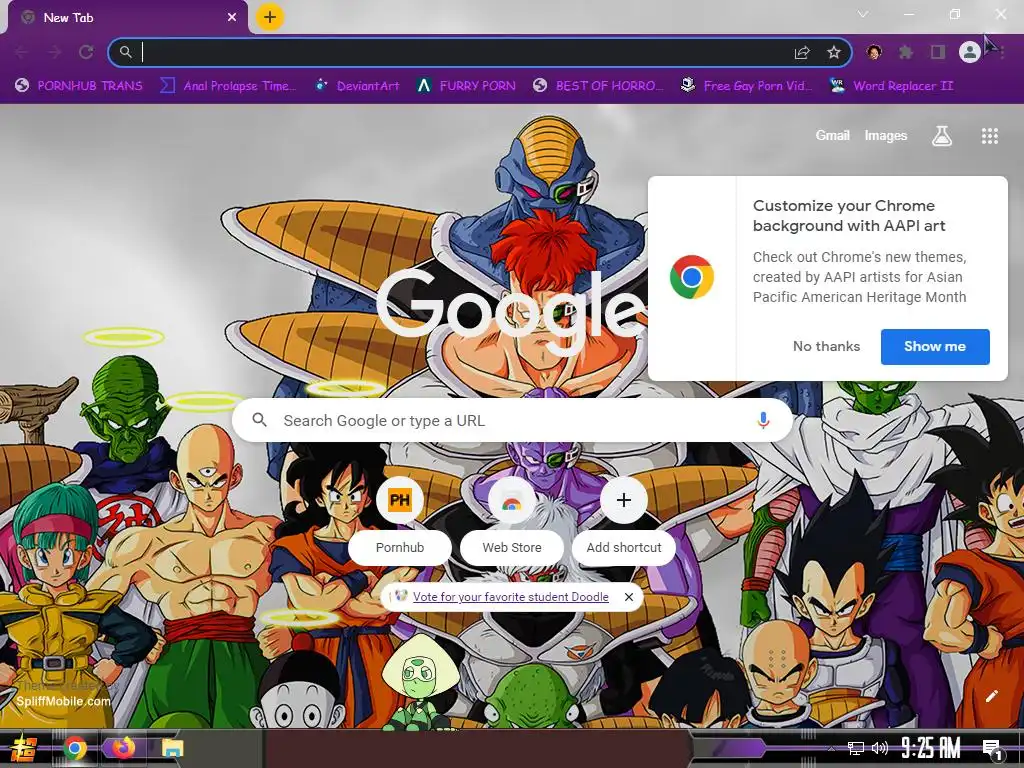Open the Extensions puzzle piece menu
1024x768 pixels.
coord(906,52)
